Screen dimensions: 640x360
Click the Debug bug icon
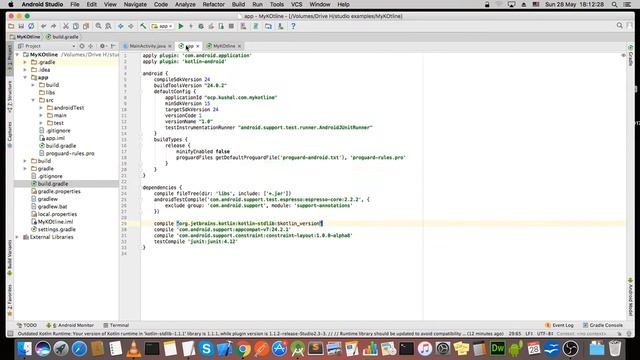click(x=201, y=26)
